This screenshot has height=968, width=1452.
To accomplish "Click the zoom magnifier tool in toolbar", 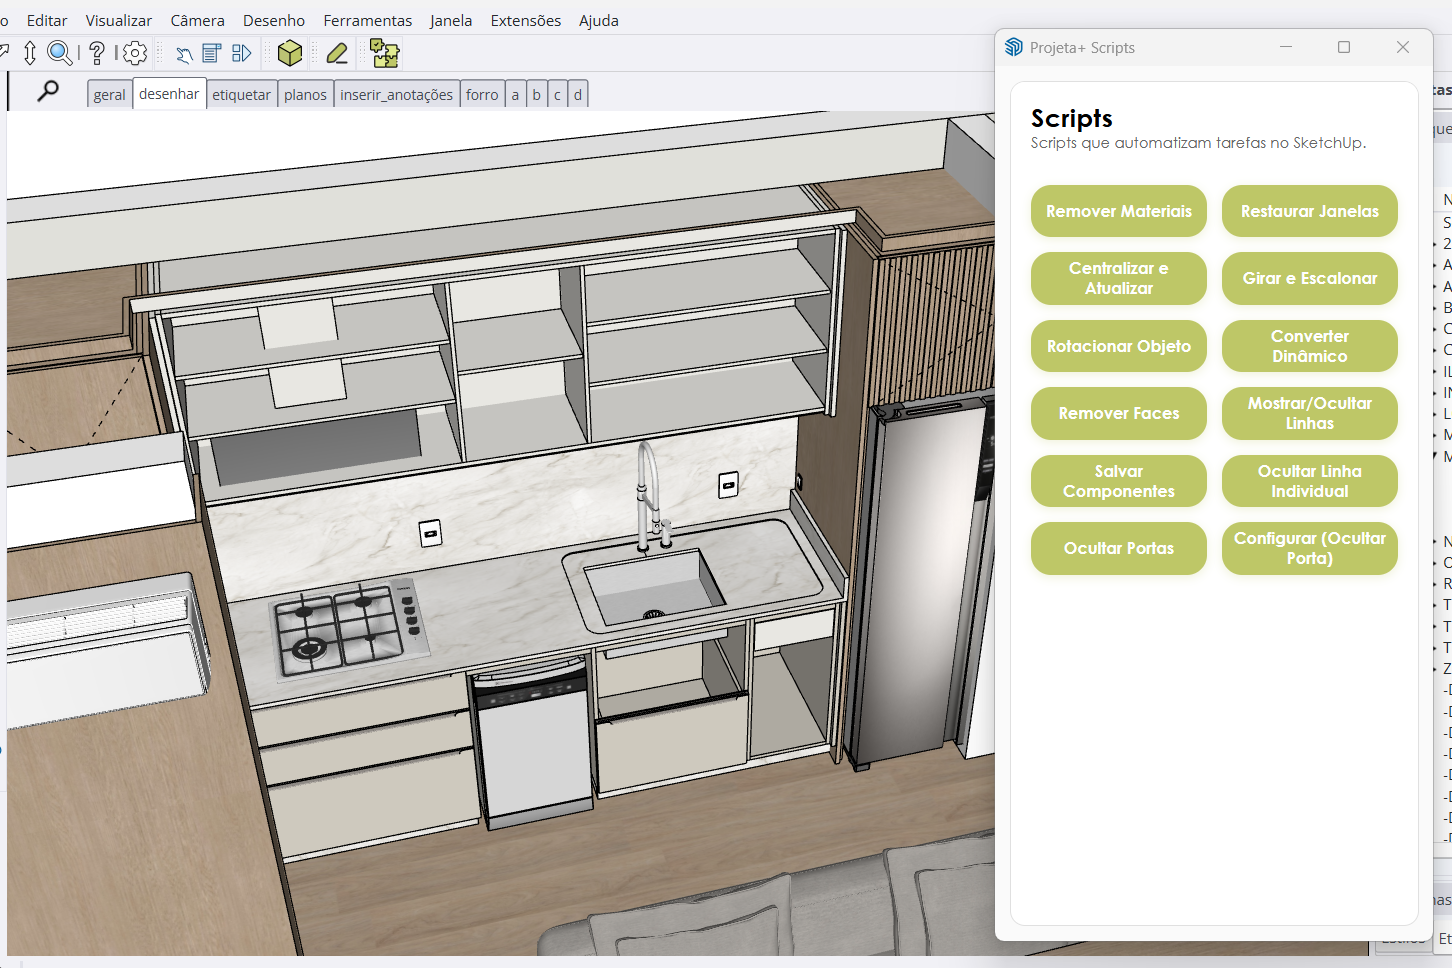I will click(60, 53).
